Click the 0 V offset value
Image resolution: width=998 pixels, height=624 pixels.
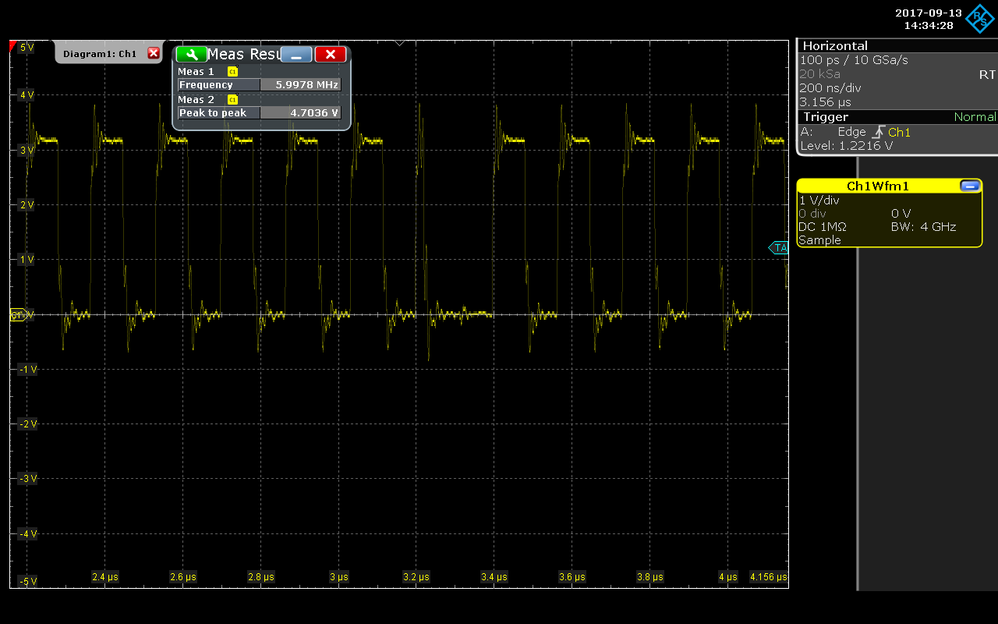click(901, 213)
